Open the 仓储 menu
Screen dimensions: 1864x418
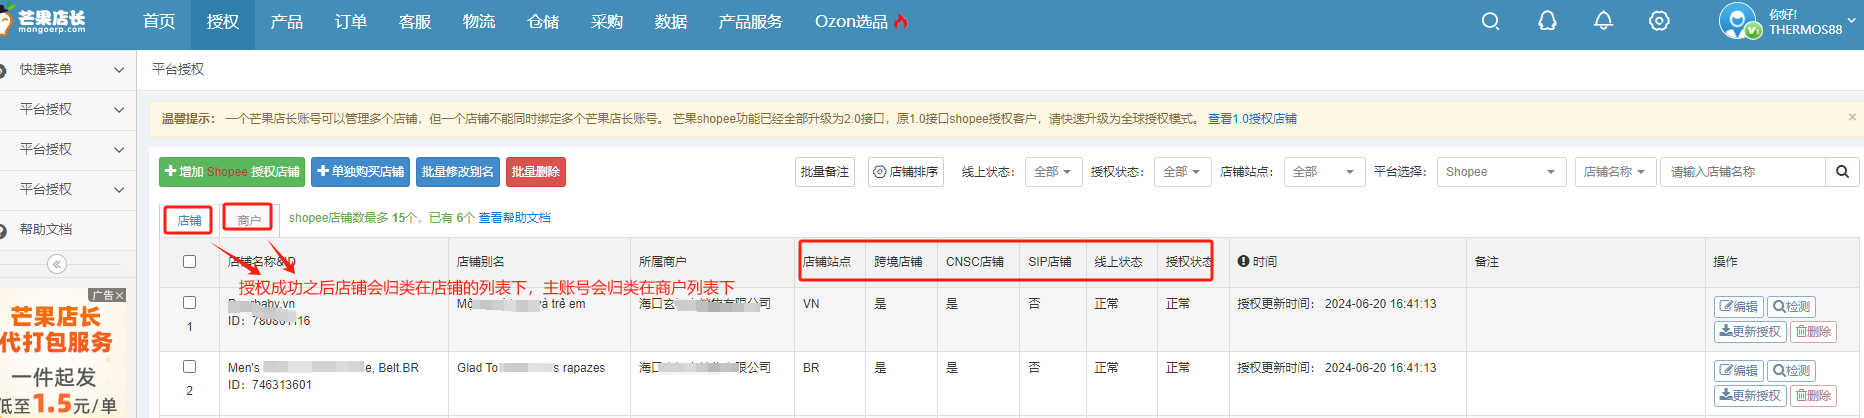[x=543, y=21]
